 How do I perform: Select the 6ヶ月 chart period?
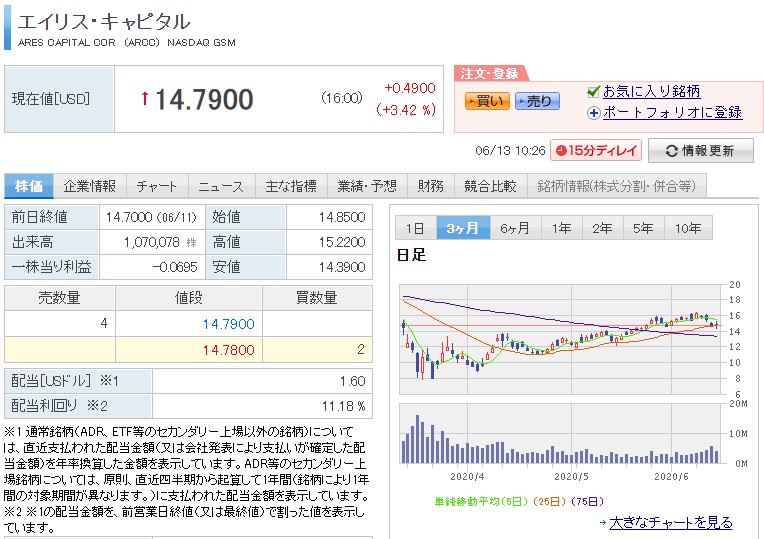(x=515, y=228)
